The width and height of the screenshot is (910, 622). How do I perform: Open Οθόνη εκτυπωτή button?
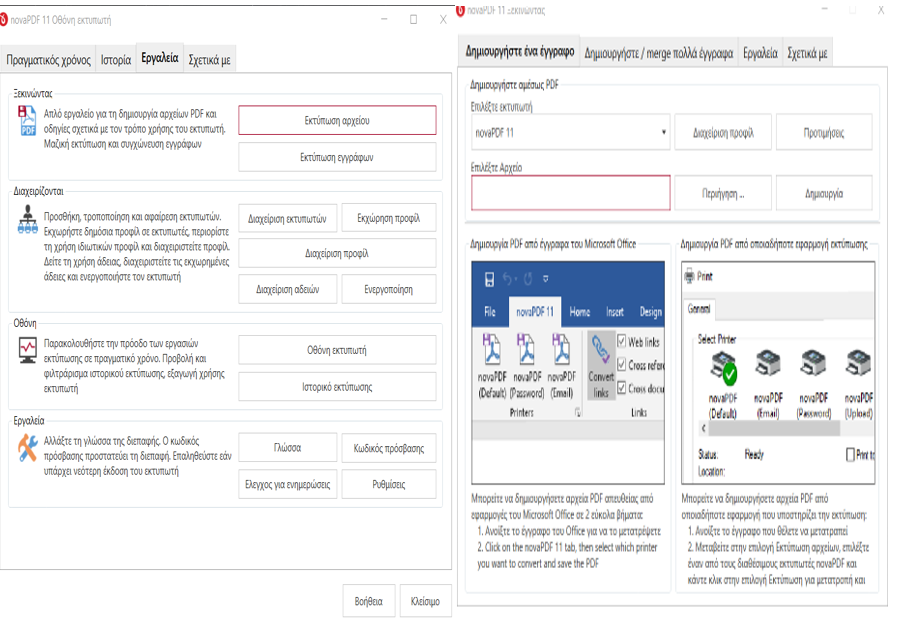[337, 350]
